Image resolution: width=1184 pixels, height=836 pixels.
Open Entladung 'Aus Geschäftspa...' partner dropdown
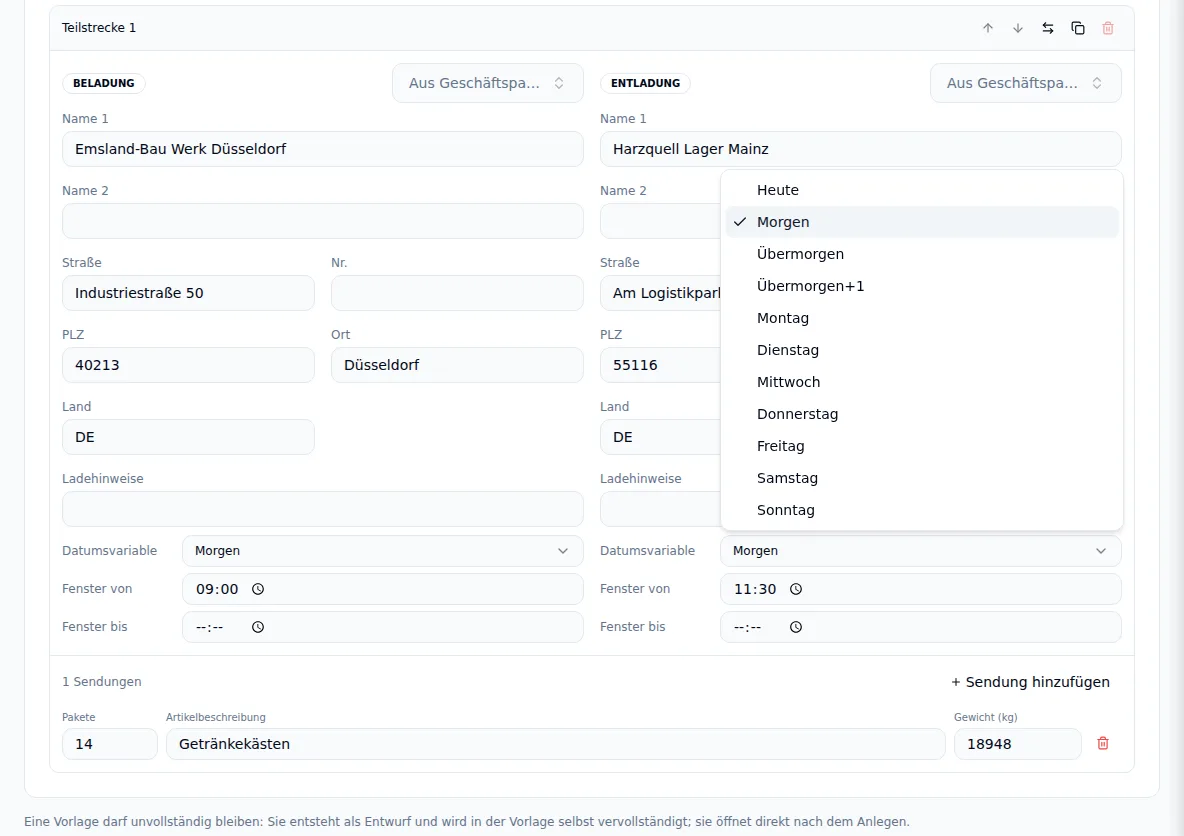[1025, 83]
